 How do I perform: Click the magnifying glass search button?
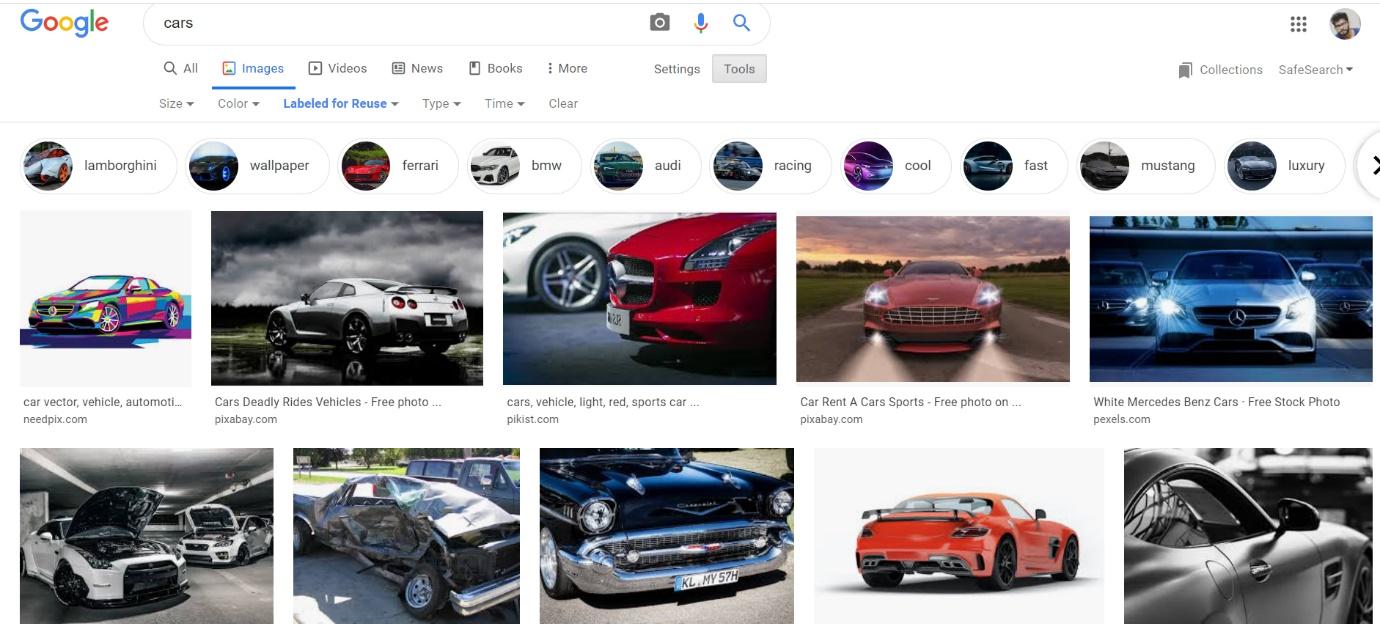click(741, 23)
